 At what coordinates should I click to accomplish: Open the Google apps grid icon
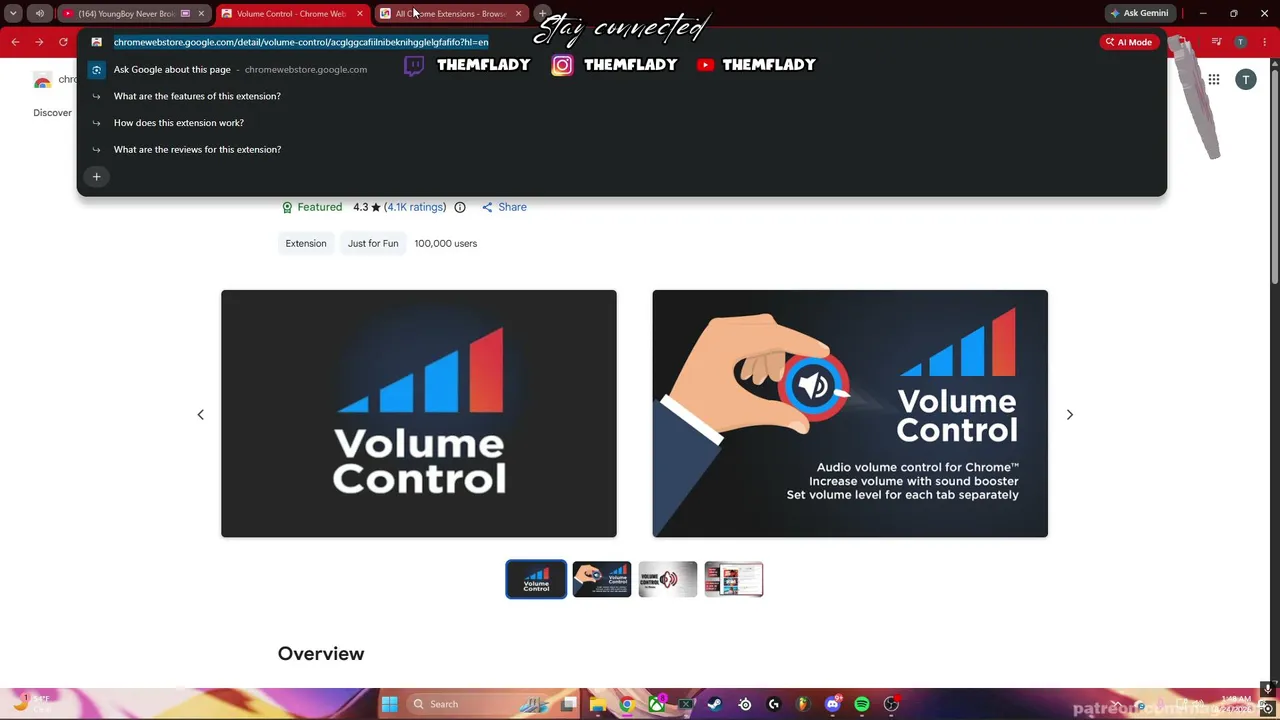(1213, 80)
